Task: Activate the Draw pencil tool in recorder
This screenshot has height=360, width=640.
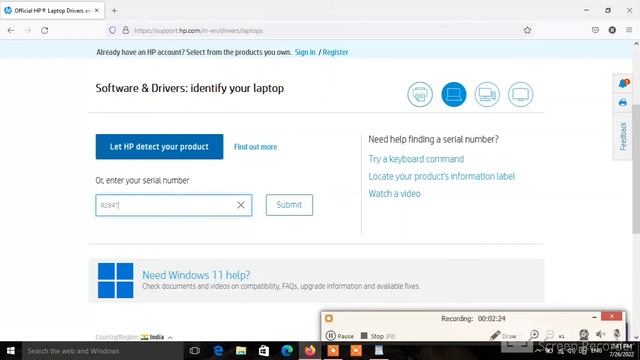Action: (503, 336)
